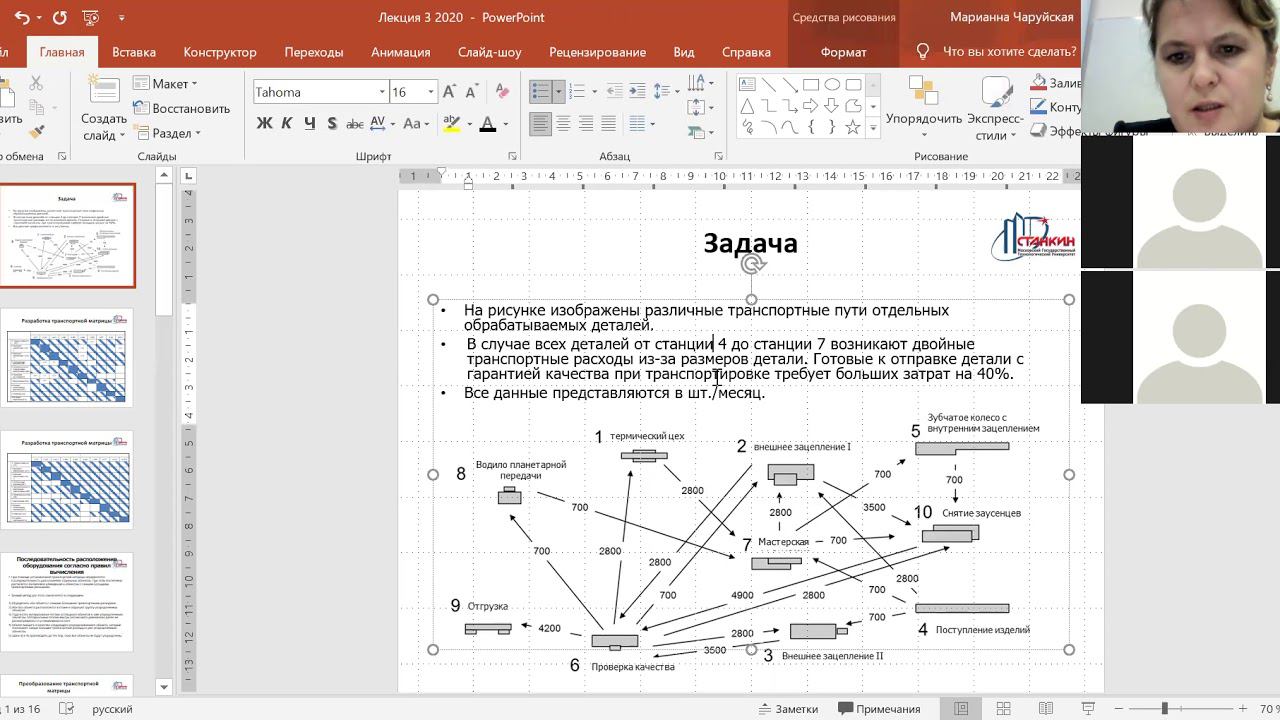The image size is (1280, 720).
Task: Switch to the Вставка ribbon tab
Action: coord(133,52)
